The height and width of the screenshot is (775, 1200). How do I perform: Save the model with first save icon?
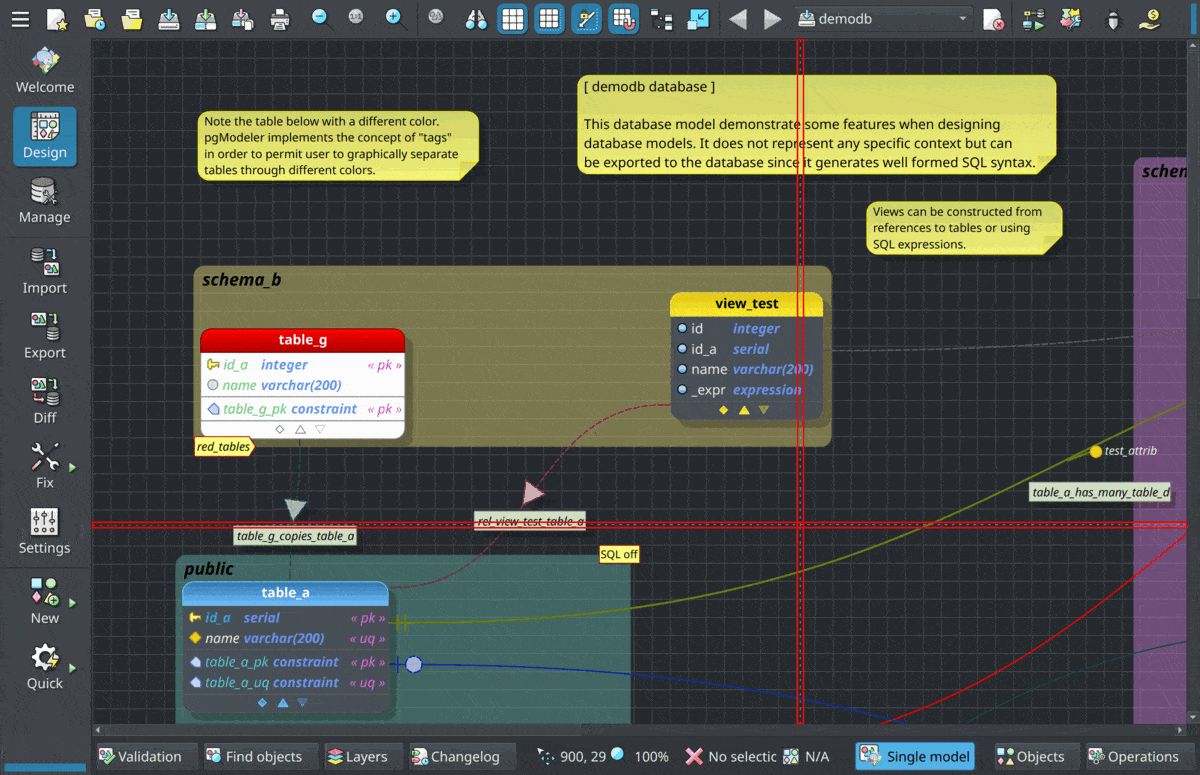(169, 18)
